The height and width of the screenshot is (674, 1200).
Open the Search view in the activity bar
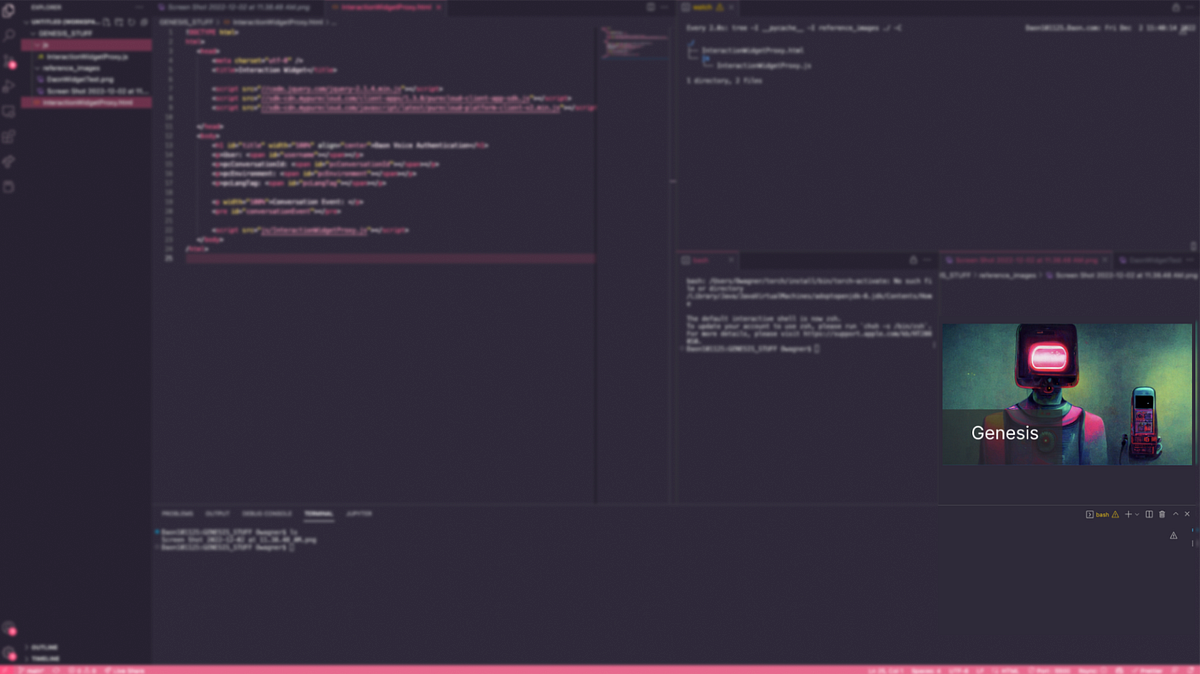point(8,35)
